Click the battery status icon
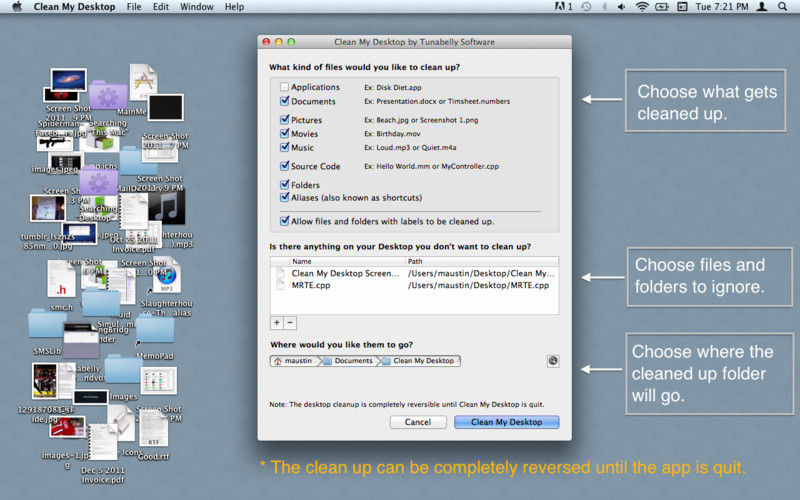This screenshot has width=800, height=500. 662,7
